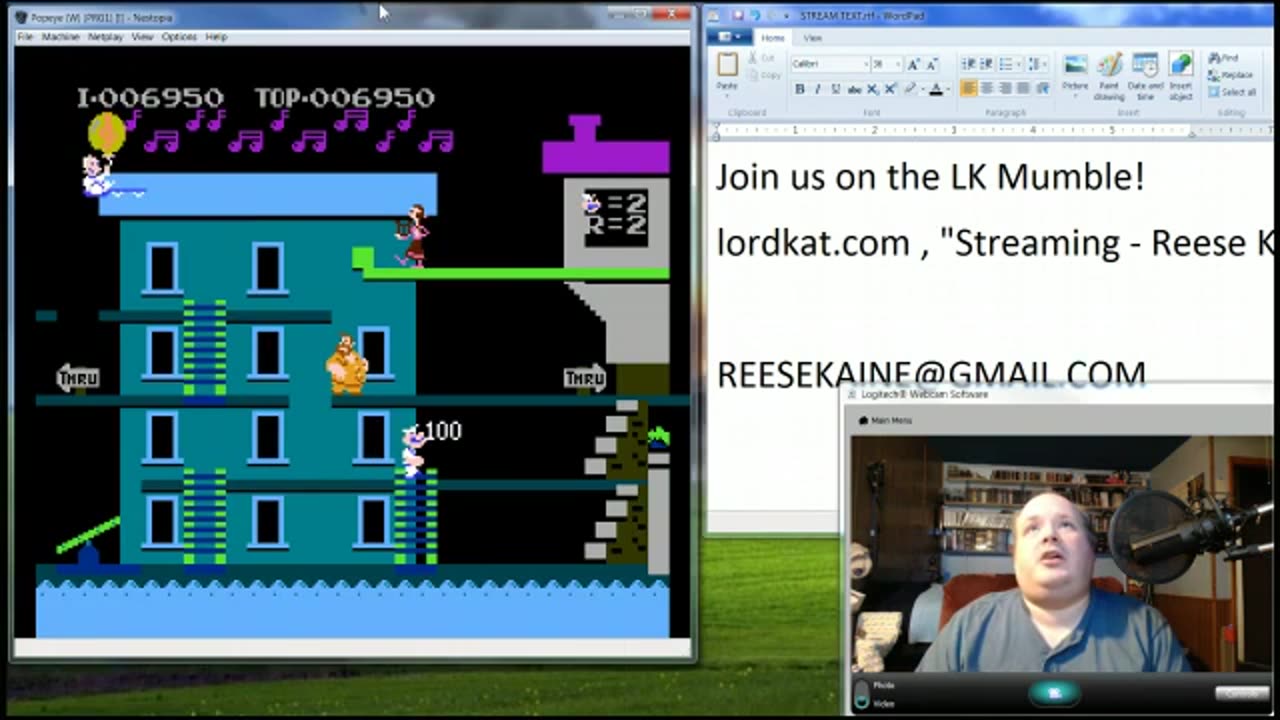Click the Increase indent icon
The height and width of the screenshot is (720, 1280).
click(986, 64)
